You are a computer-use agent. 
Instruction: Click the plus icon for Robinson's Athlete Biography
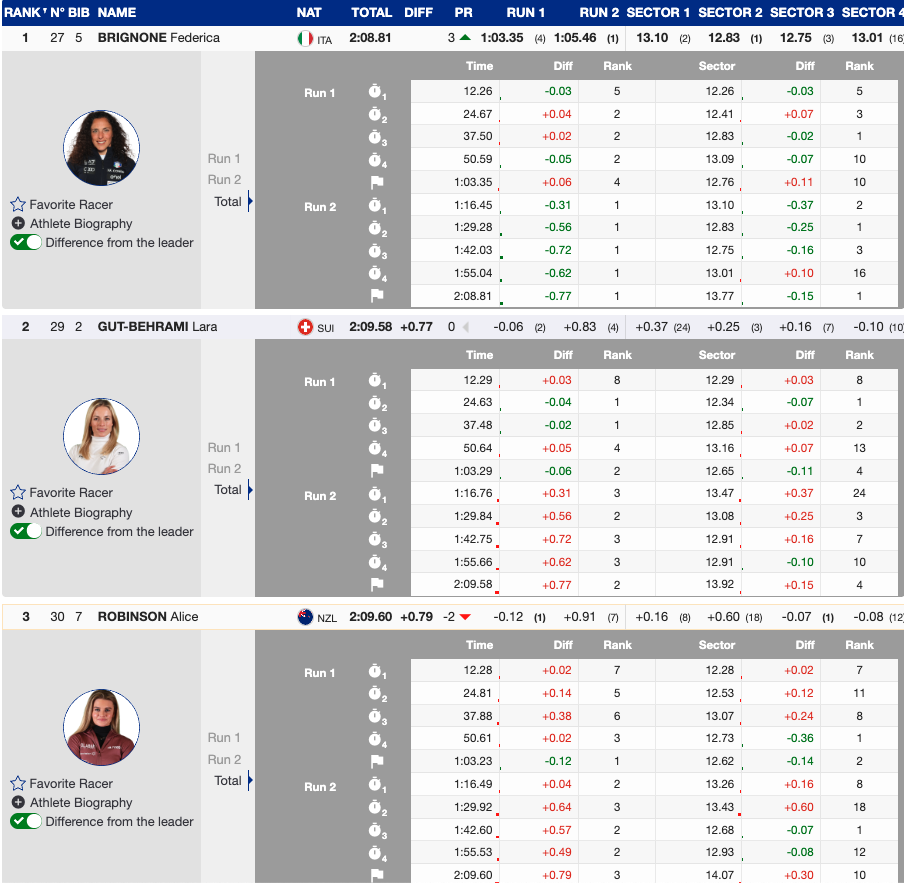(x=18, y=802)
